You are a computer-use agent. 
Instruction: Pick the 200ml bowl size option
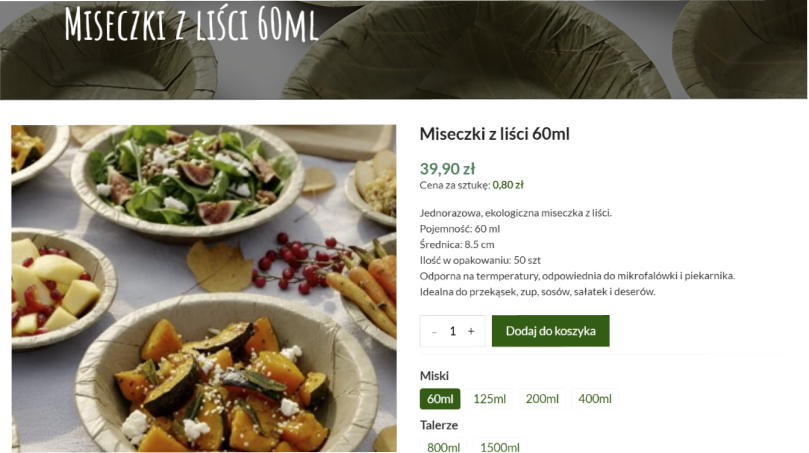pos(542,399)
